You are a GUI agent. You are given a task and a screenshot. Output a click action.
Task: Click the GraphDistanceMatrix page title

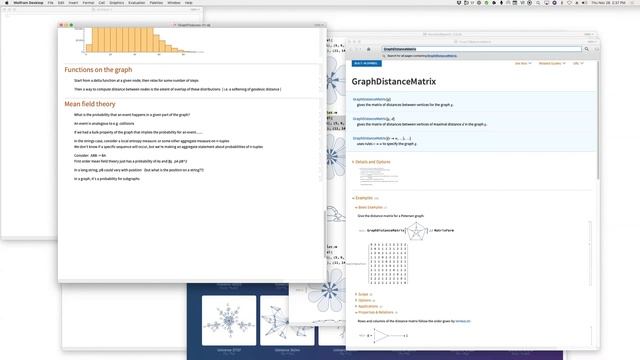click(393, 81)
